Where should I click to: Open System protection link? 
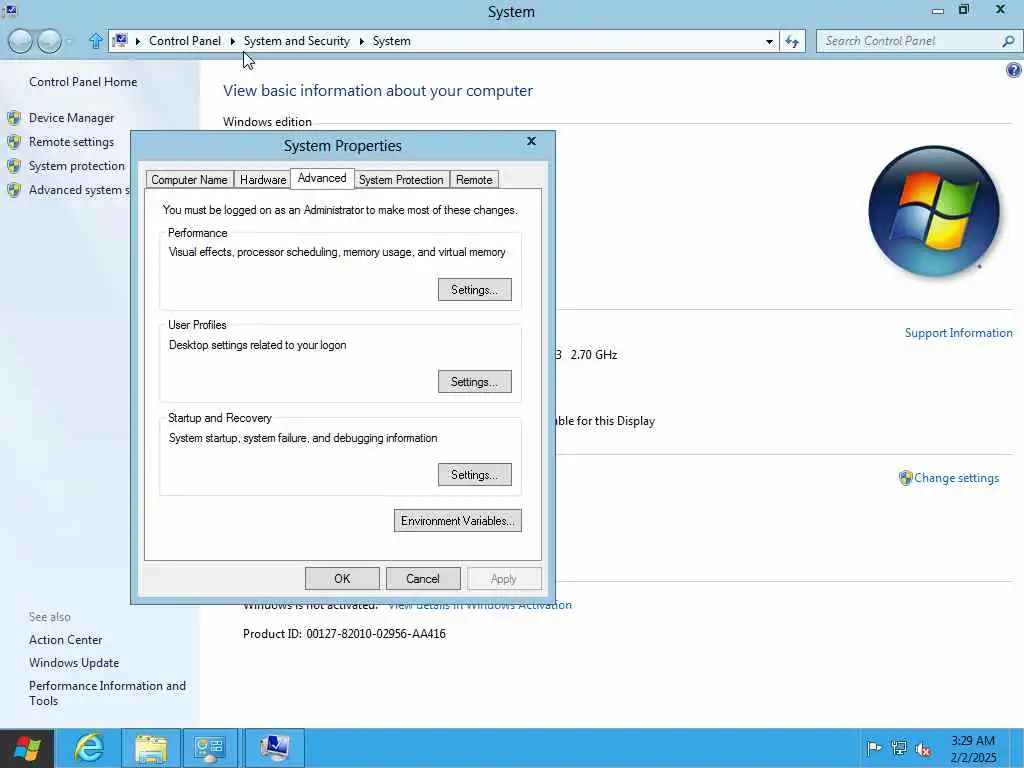click(x=76, y=166)
